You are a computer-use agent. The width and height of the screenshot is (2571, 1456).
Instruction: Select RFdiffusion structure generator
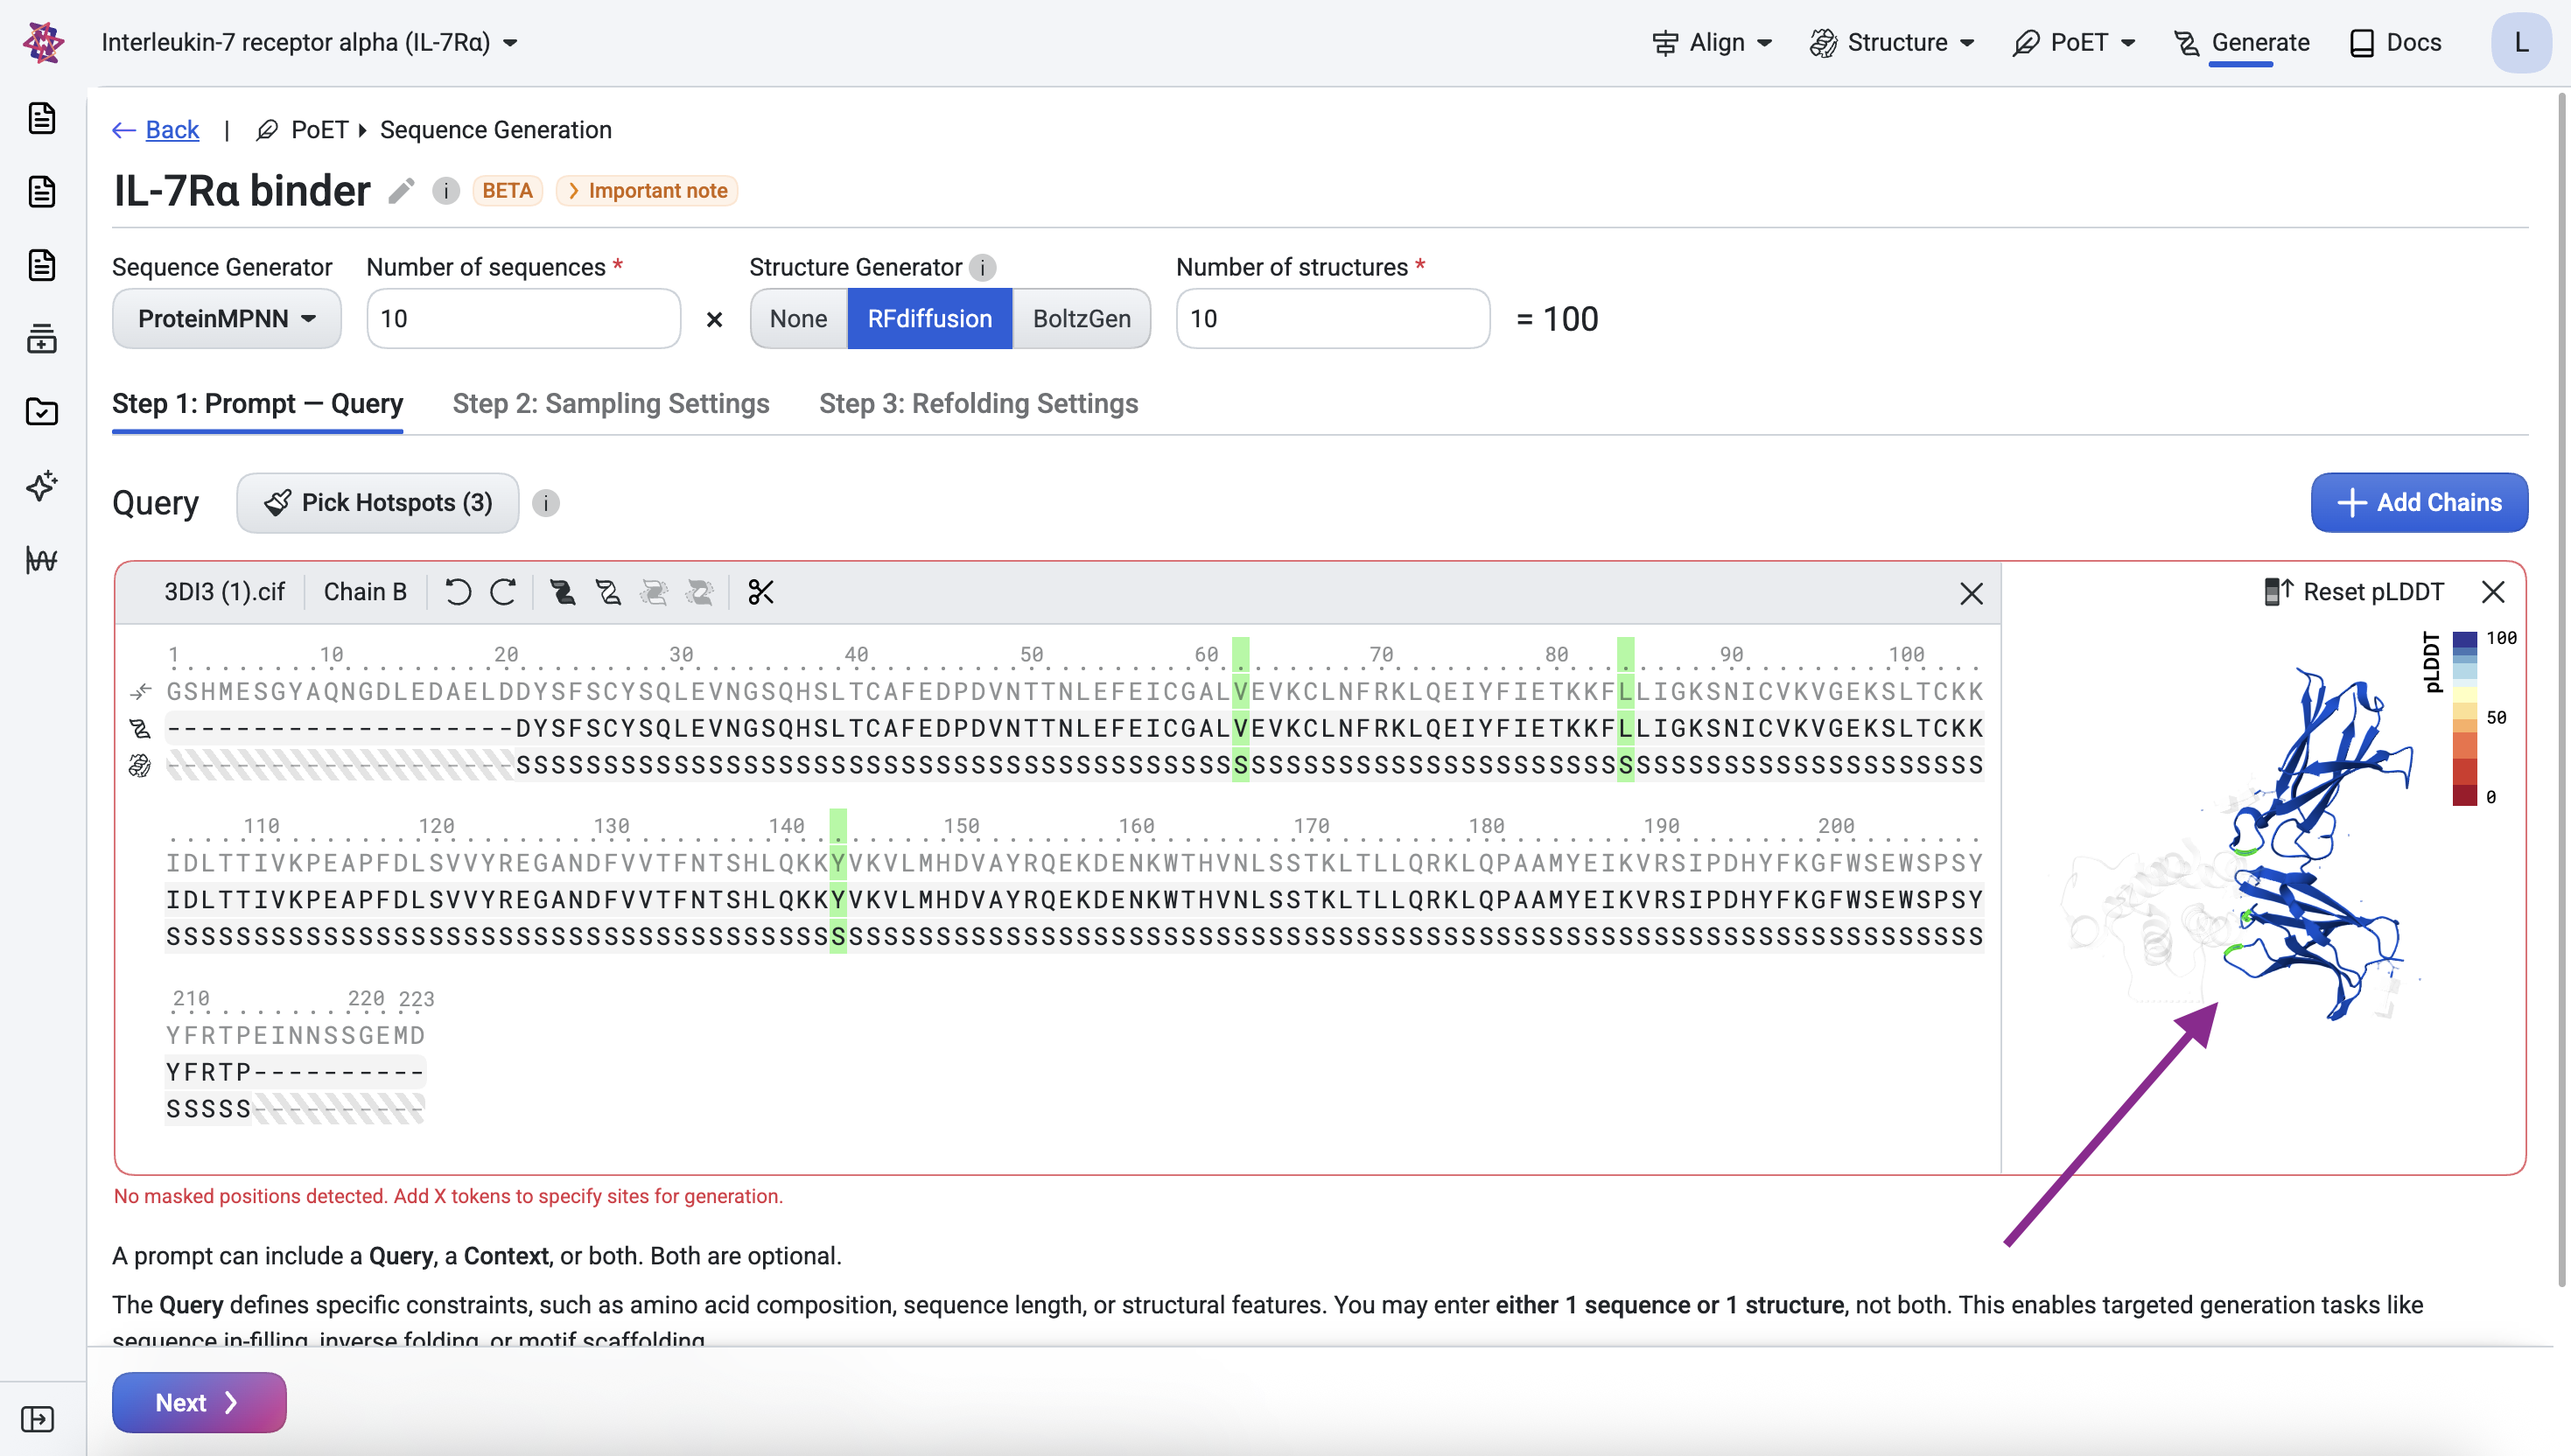930,318
